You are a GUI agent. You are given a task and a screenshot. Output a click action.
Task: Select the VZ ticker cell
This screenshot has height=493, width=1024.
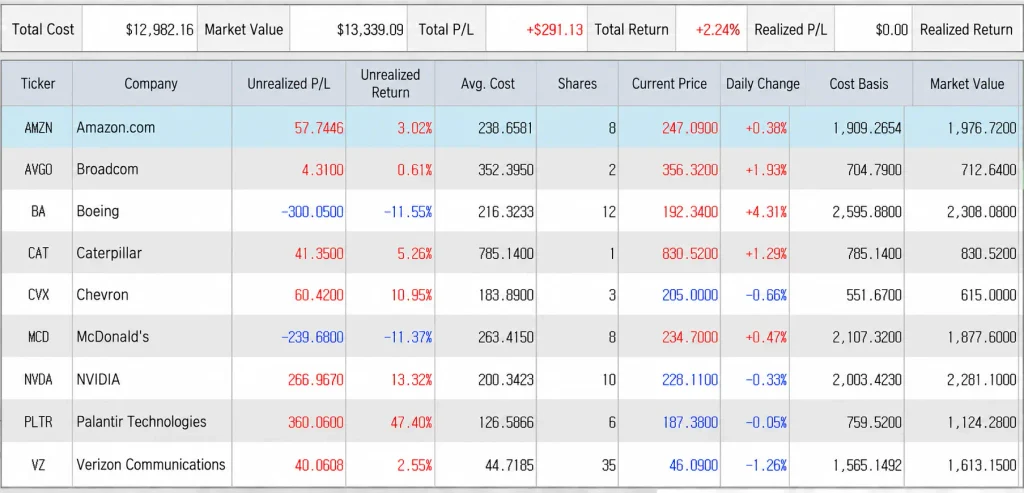tap(38, 465)
